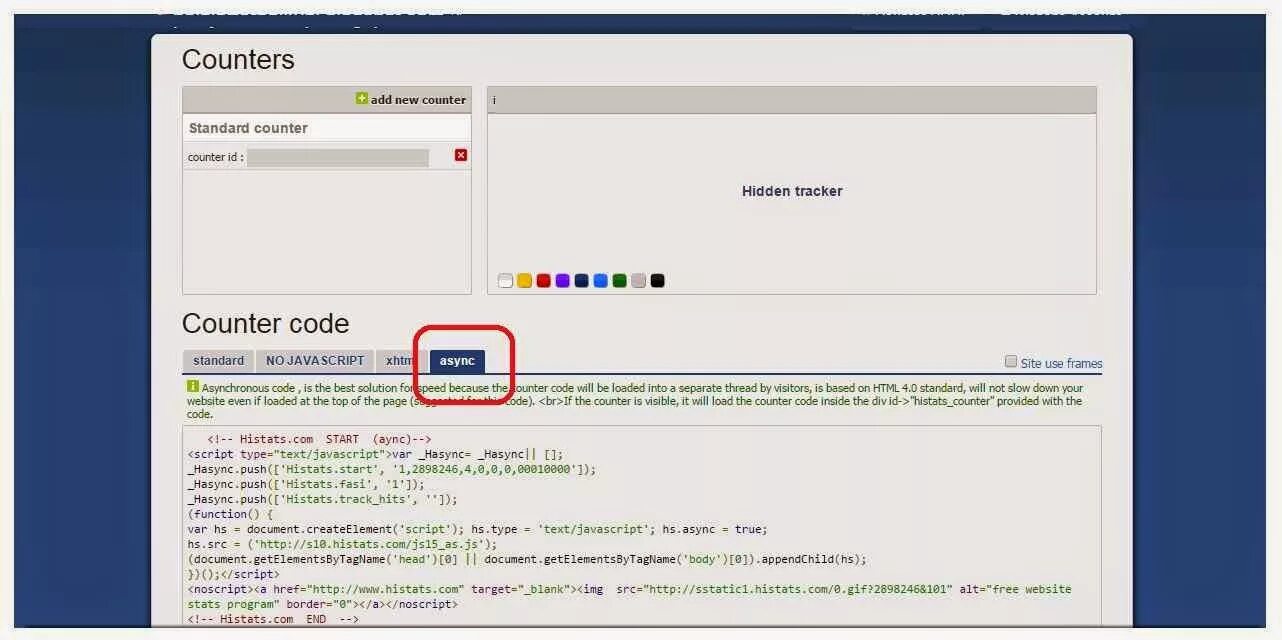Choose the purple color swatch
1282x640 pixels.
[562, 281]
